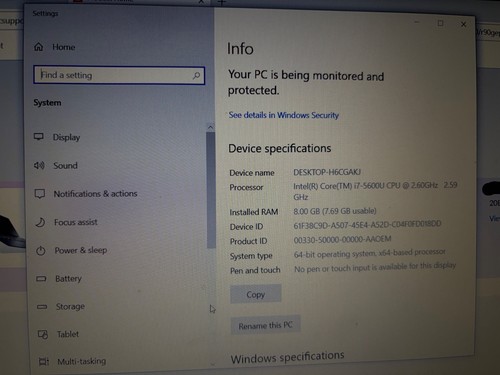Click the Battery icon

(x=41, y=278)
